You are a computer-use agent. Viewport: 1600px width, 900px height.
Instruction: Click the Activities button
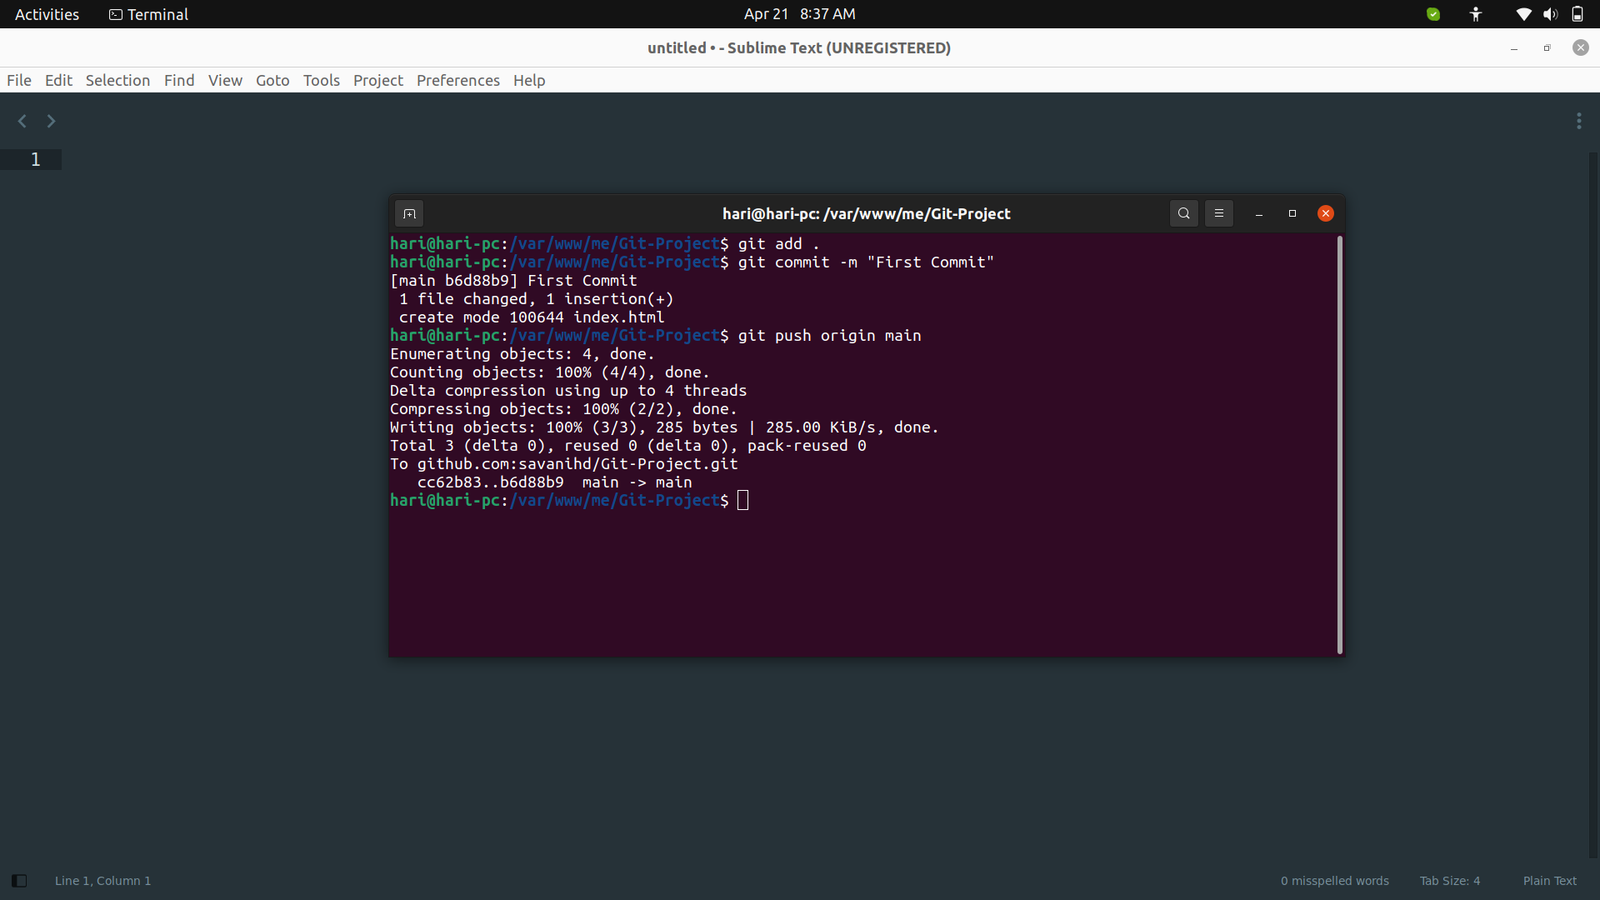47,14
